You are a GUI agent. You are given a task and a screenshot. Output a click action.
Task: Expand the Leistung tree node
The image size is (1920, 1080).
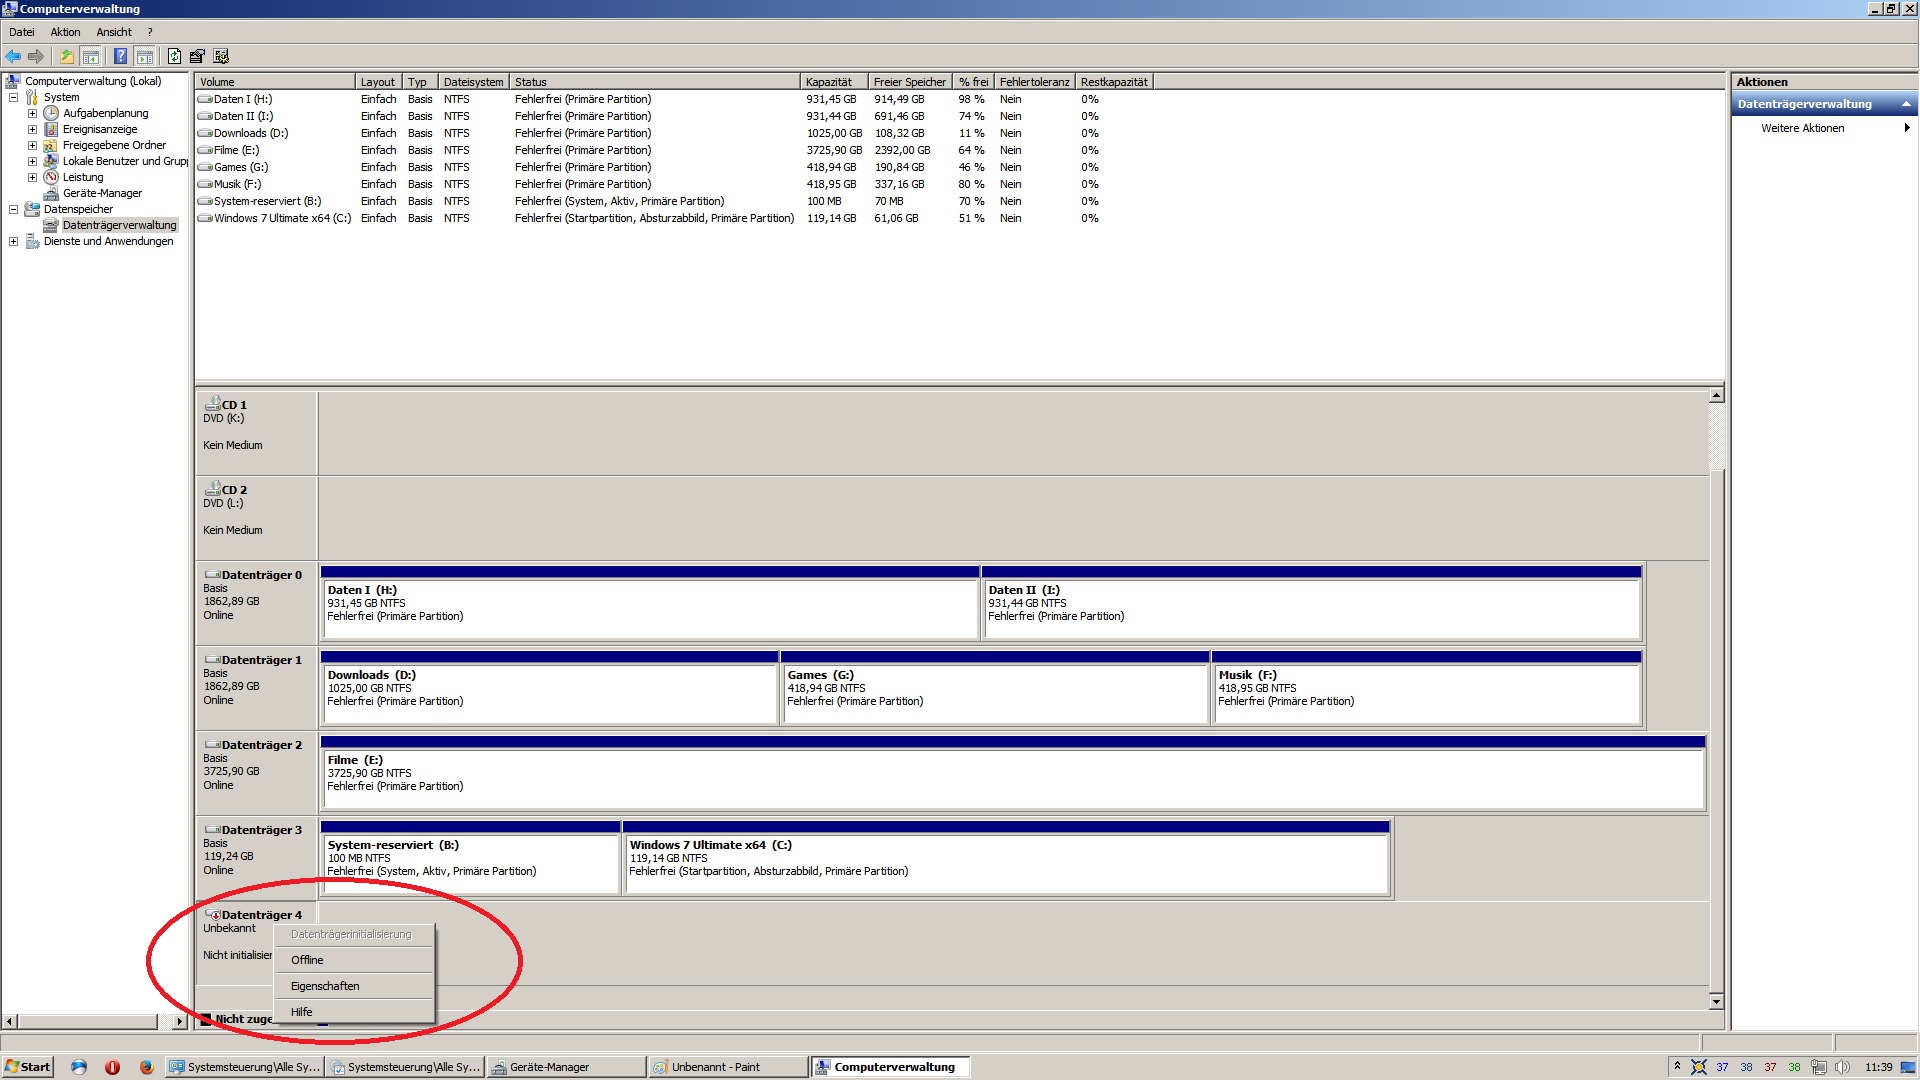point(32,177)
